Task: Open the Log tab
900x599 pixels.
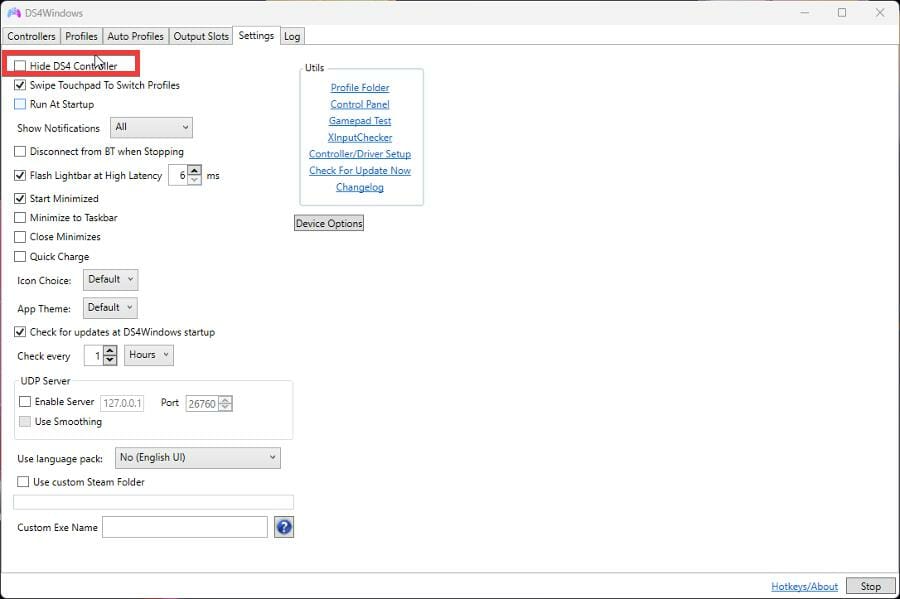Action: click(x=292, y=36)
